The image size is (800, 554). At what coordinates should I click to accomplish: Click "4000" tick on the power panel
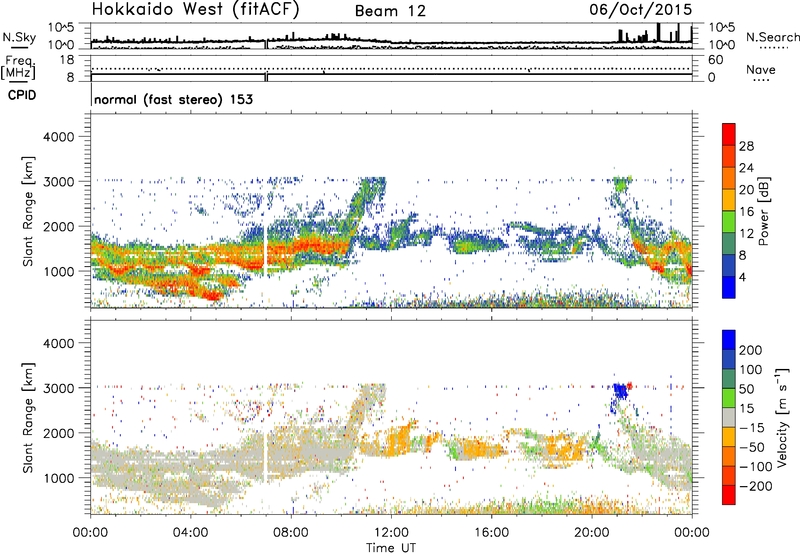pyautogui.click(x=58, y=137)
